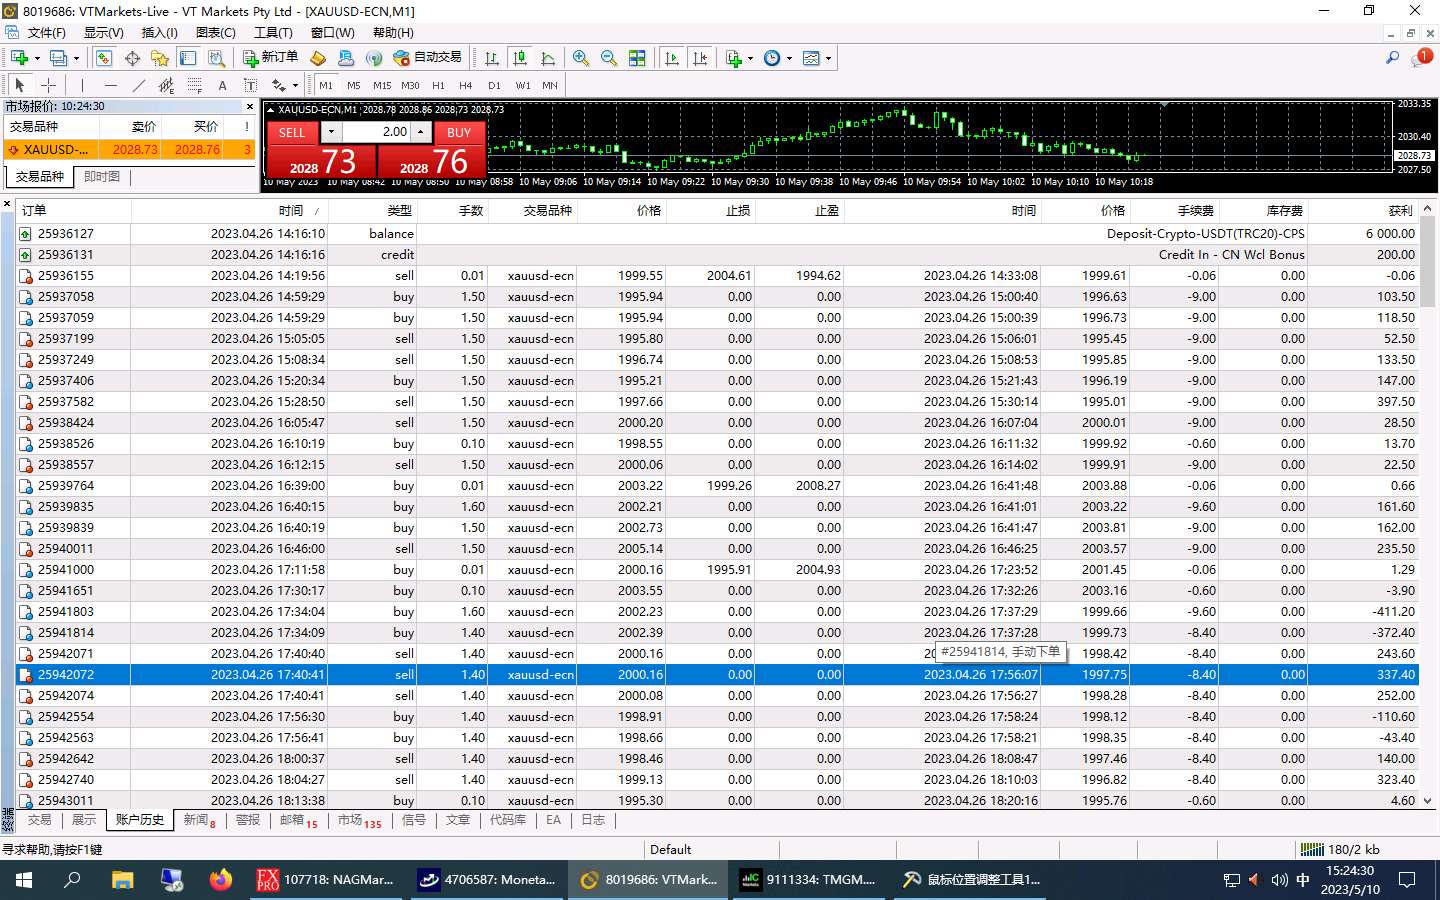Screen dimensions: 1440x900
Task: Expand the indicators dropdown arrow
Action: pyautogui.click(x=750, y=58)
